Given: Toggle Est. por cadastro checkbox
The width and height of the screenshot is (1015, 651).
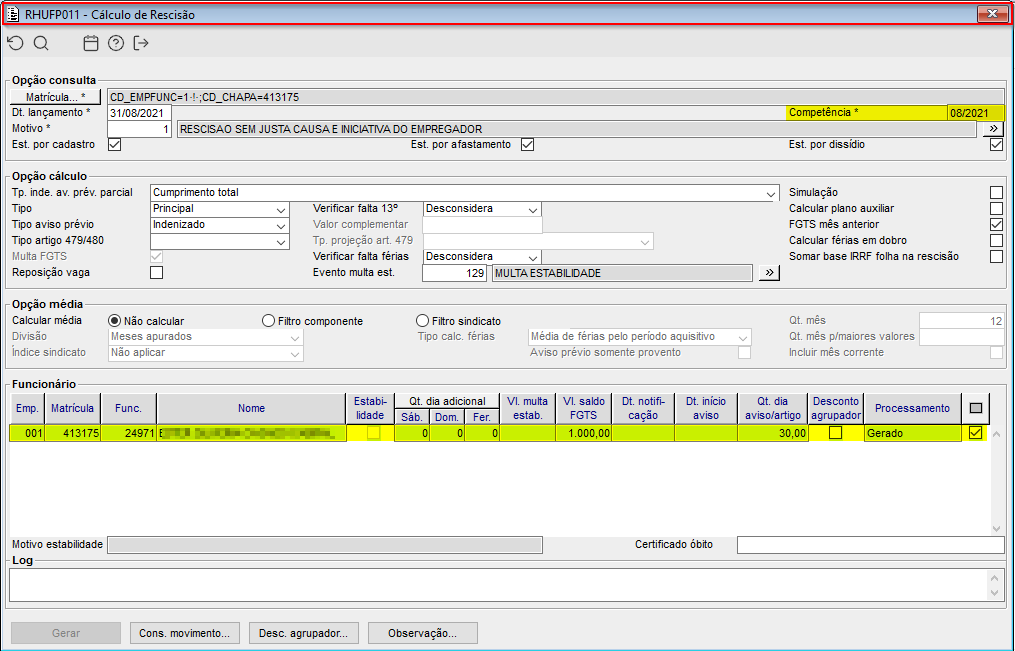Looking at the screenshot, I should click(x=115, y=144).
